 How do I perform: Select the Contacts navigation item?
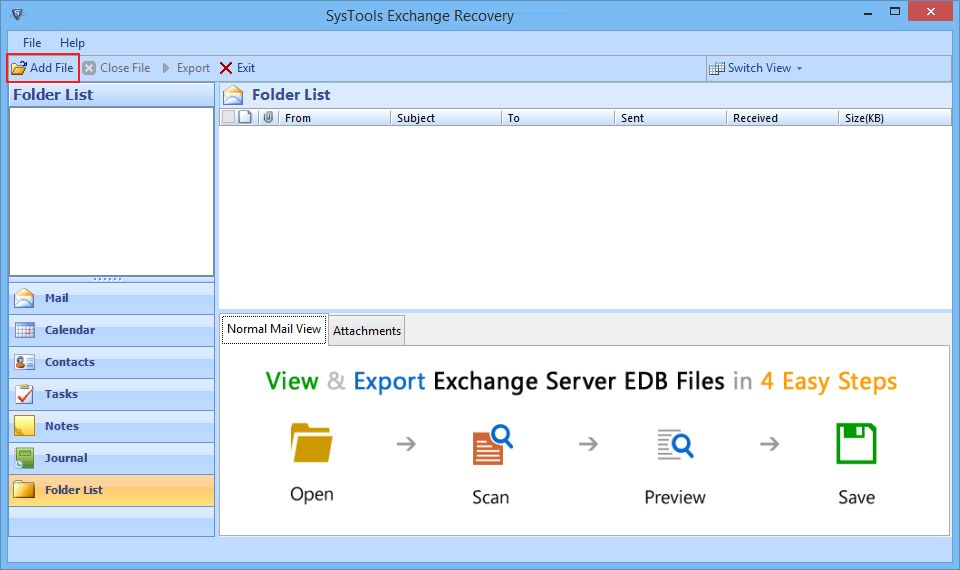111,362
